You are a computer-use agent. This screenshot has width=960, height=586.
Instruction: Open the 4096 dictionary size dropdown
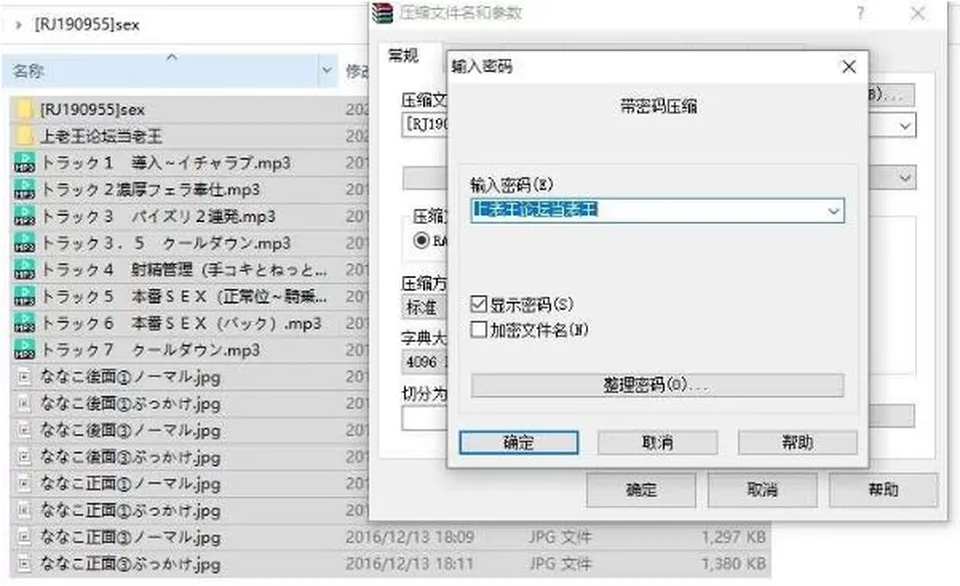tap(424, 362)
